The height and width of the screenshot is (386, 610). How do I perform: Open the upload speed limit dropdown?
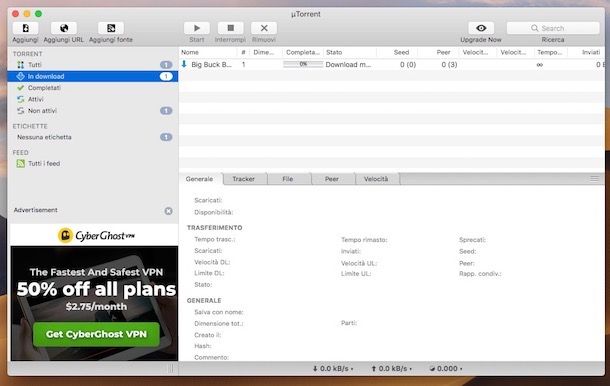[x=391, y=368]
